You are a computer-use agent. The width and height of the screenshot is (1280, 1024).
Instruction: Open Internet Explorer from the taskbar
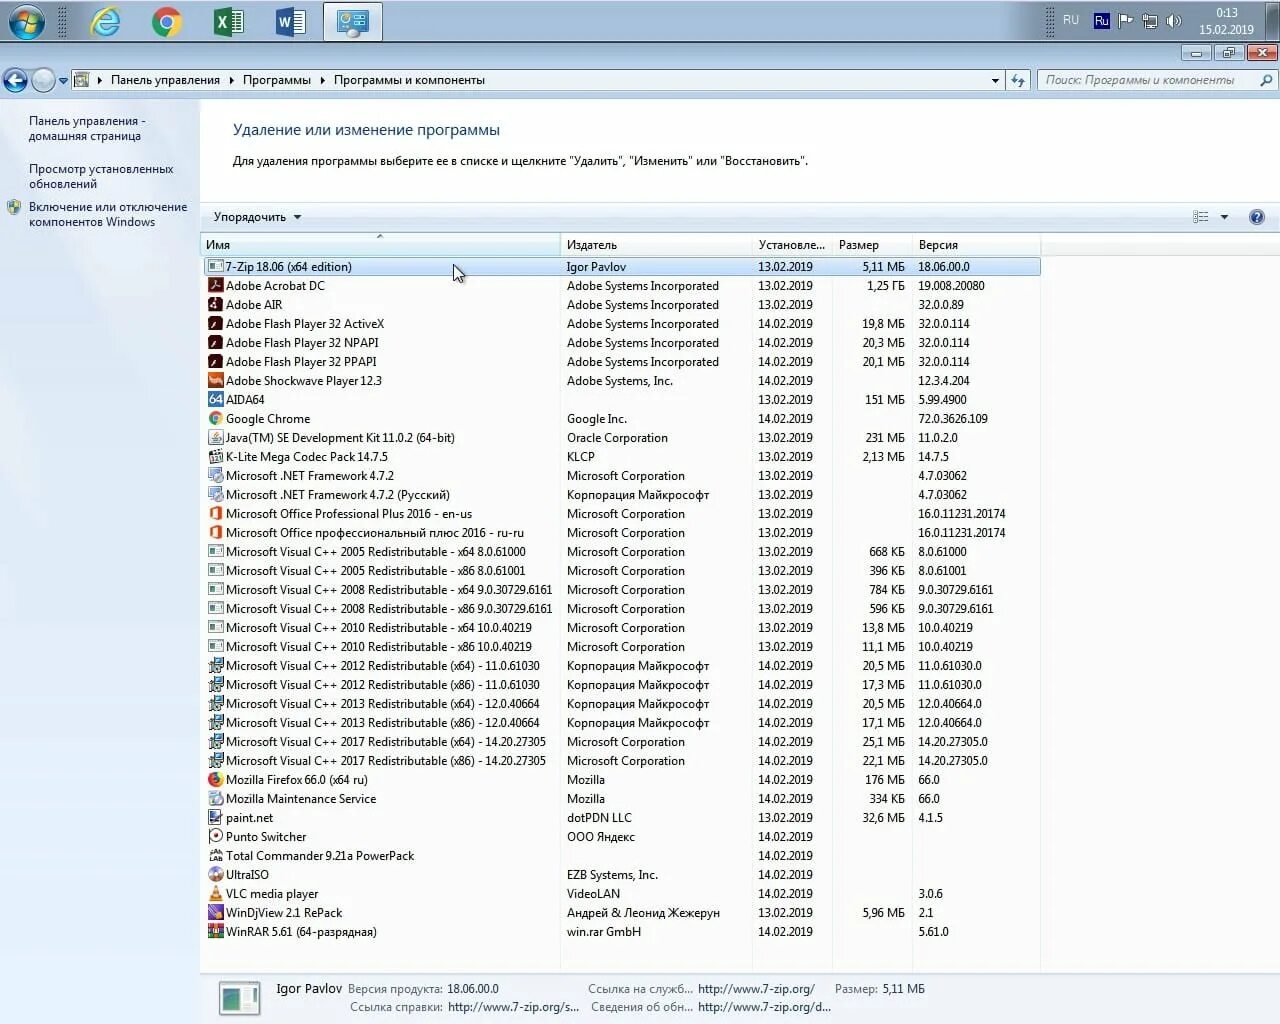(x=105, y=21)
